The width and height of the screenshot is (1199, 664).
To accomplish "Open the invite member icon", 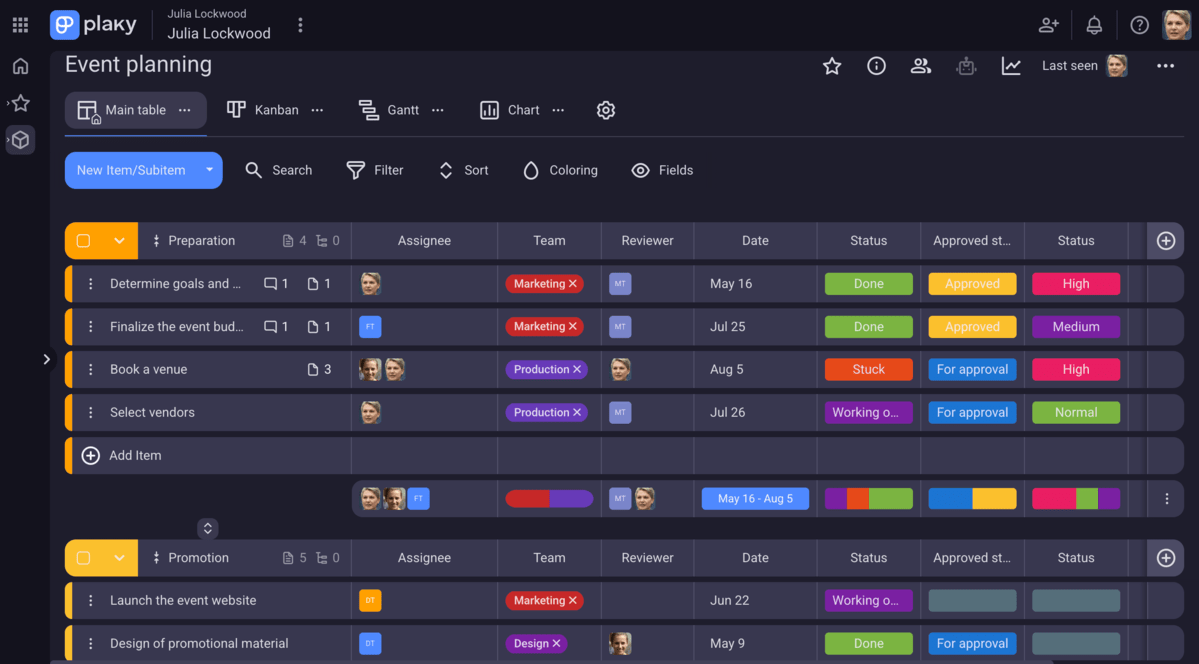I will pos(1049,24).
